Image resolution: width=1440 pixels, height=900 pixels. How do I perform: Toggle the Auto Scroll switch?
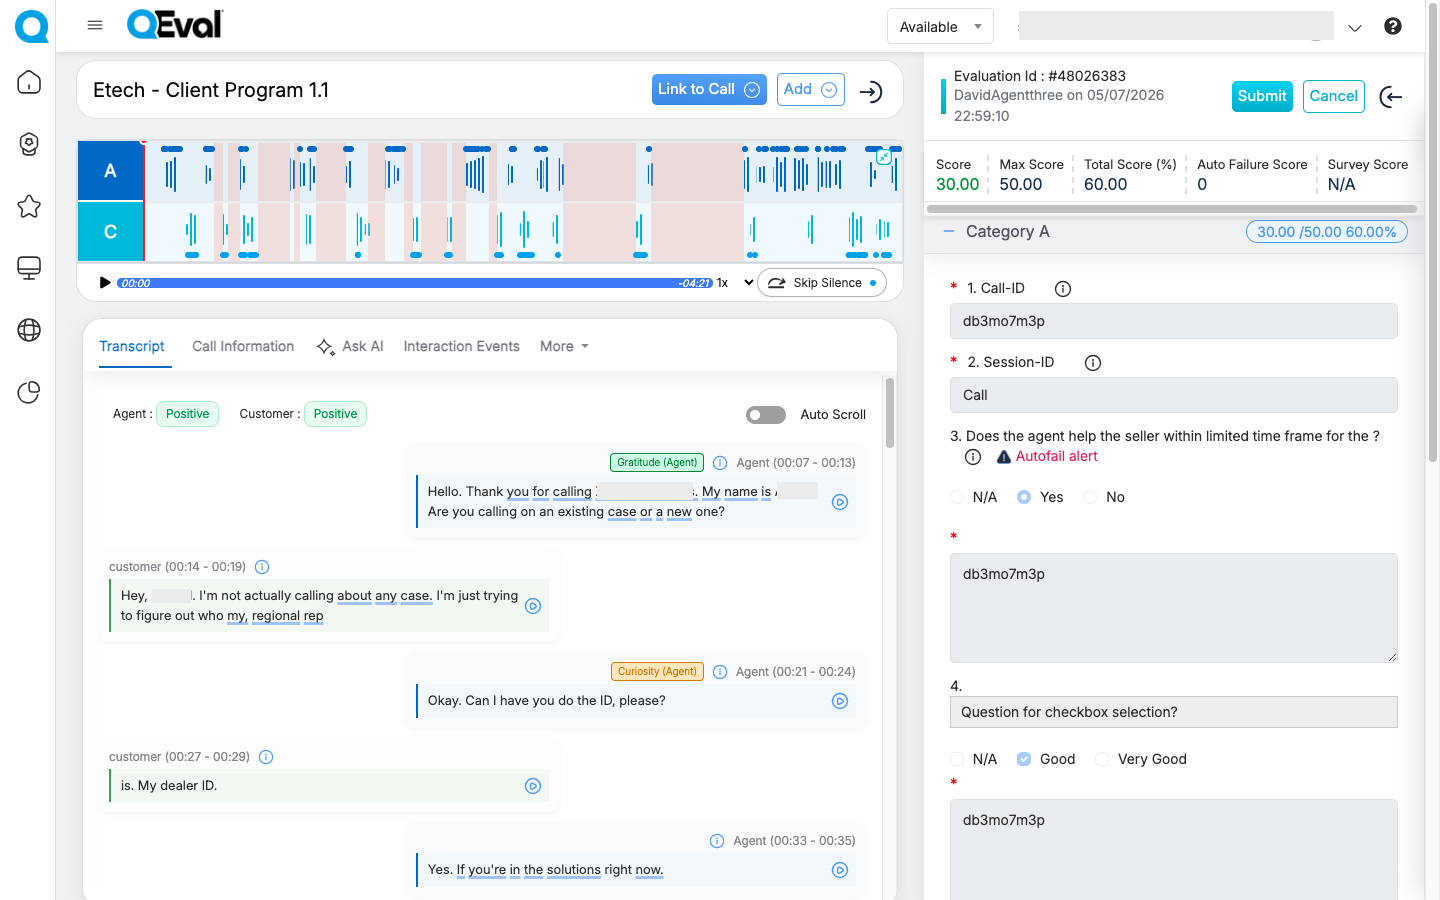click(766, 415)
